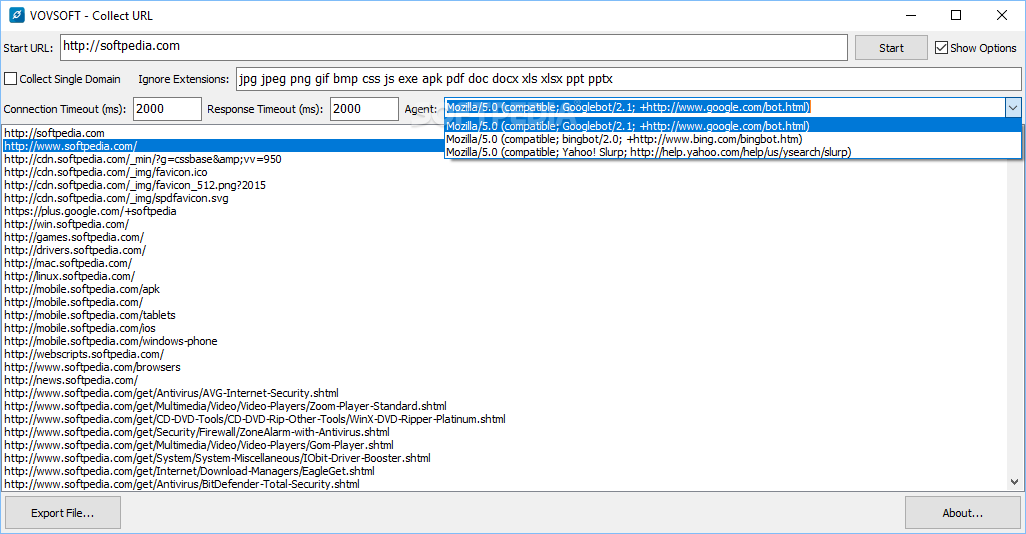Click the VOVSOFT app icon in title bar
Viewport: 1026px width, 534px height.
tap(16, 15)
